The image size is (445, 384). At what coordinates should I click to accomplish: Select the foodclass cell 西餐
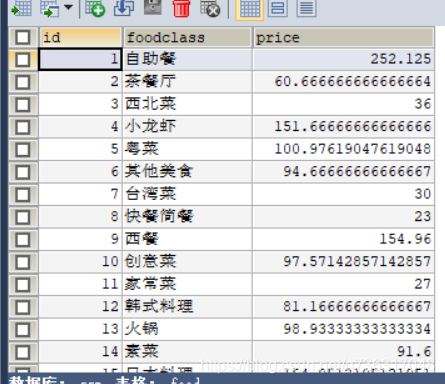click(x=187, y=239)
